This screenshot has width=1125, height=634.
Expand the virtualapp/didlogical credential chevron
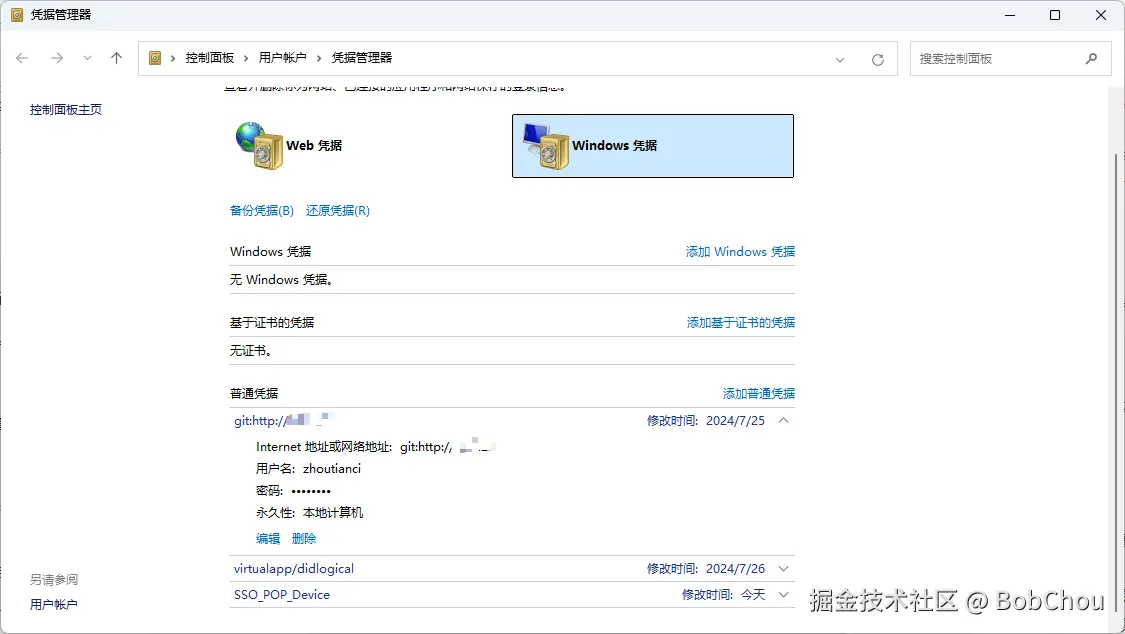tap(783, 569)
